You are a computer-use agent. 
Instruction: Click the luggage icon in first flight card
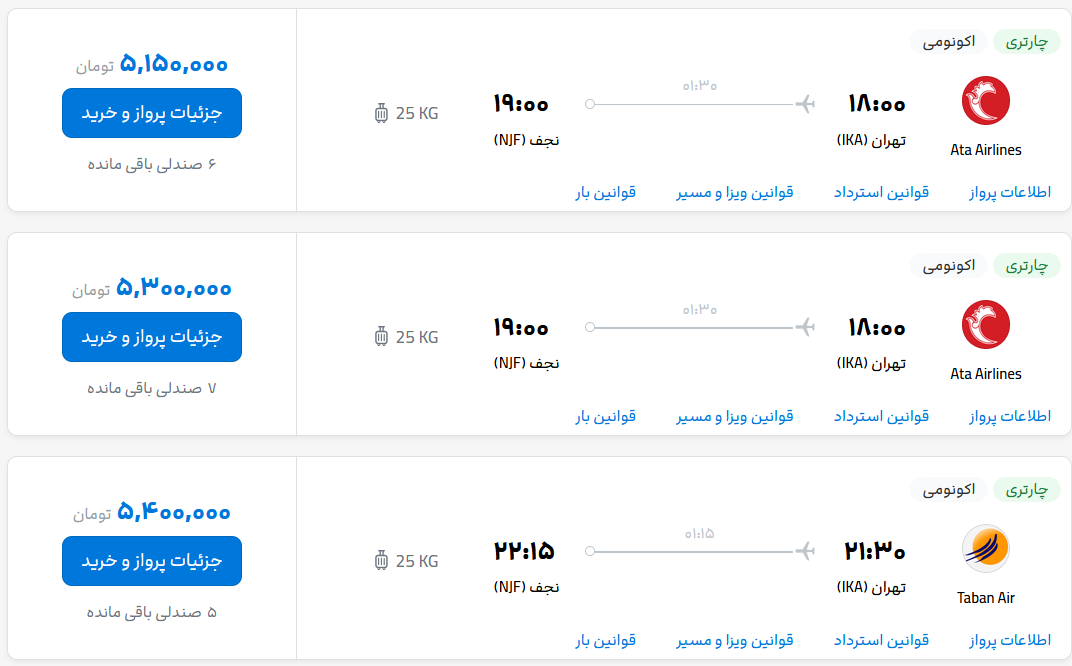pos(381,113)
